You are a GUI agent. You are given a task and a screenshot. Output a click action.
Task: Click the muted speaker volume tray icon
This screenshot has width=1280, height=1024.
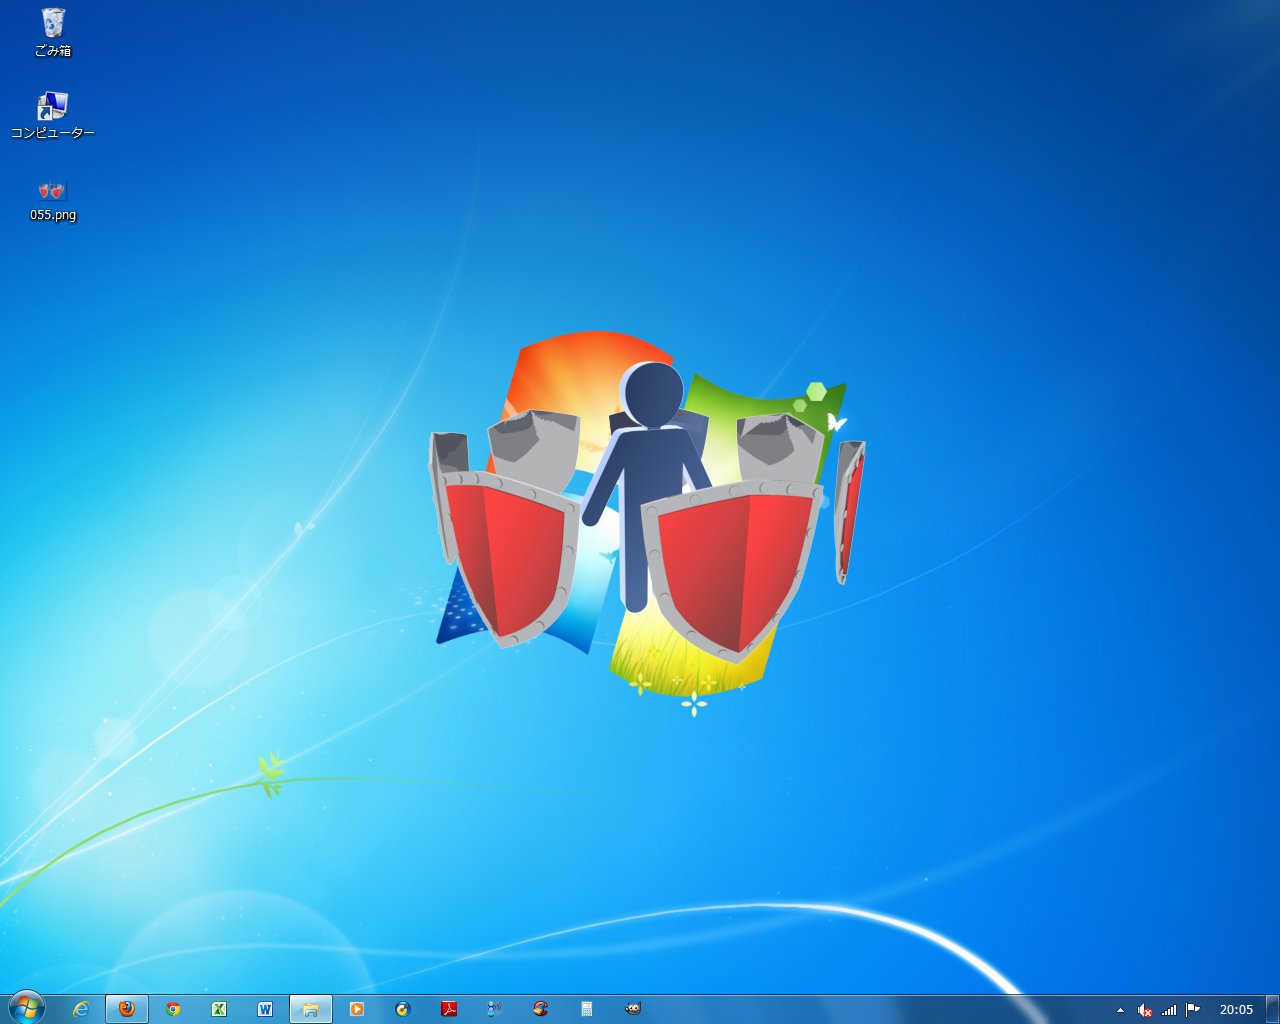pyautogui.click(x=1145, y=1010)
